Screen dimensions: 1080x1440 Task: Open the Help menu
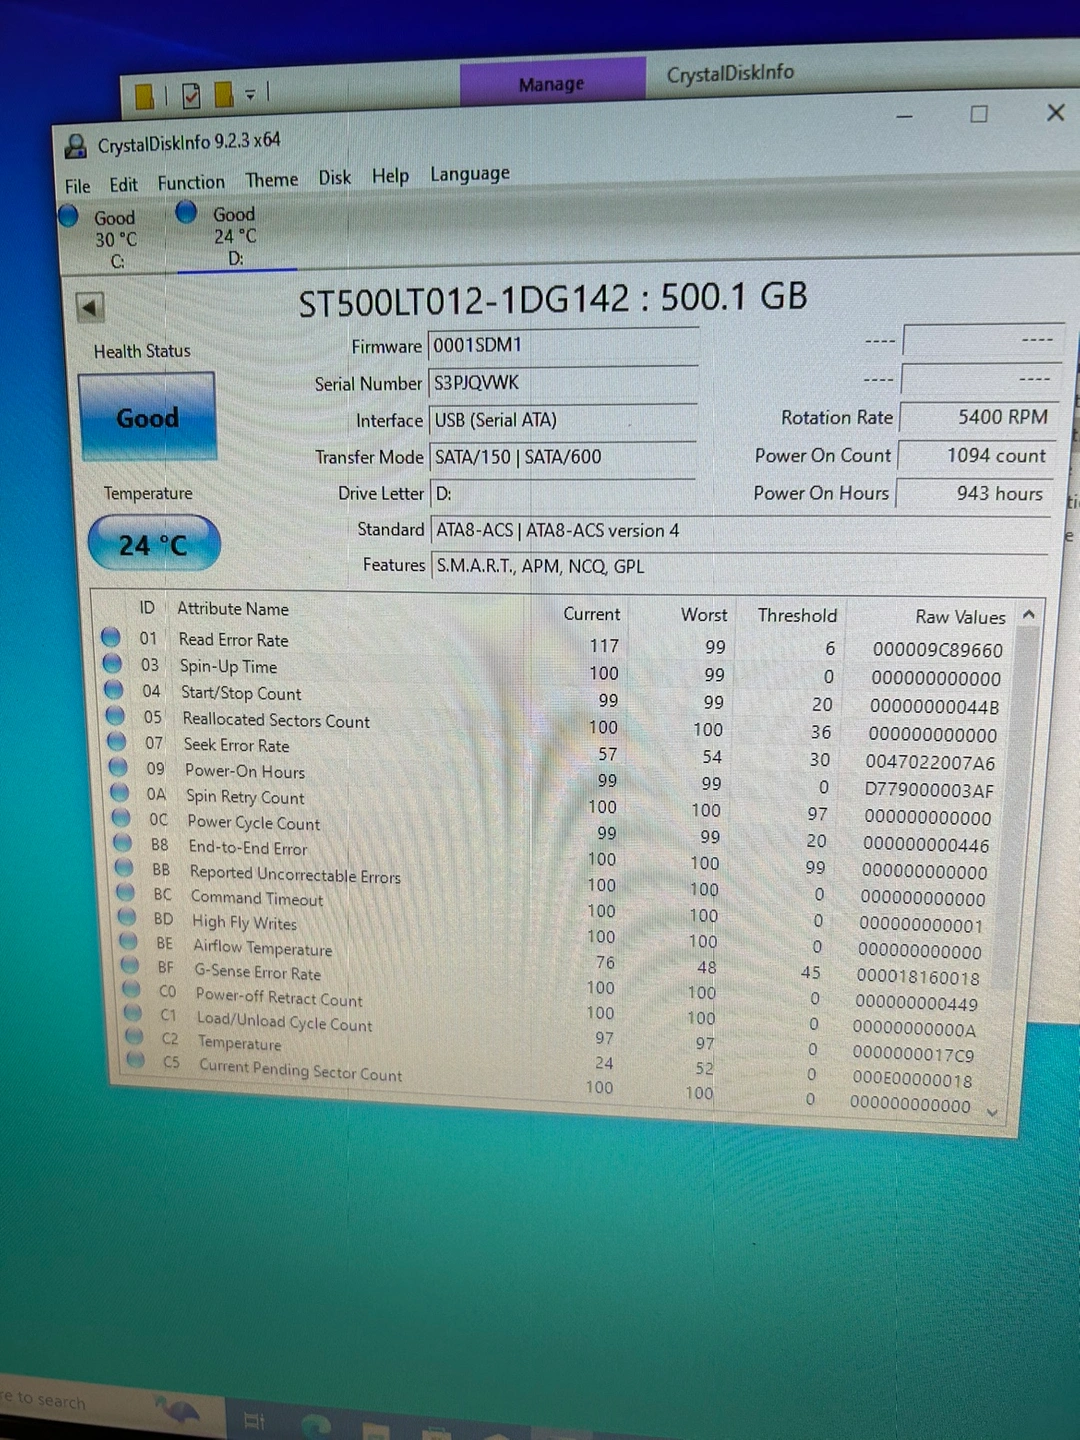click(390, 176)
